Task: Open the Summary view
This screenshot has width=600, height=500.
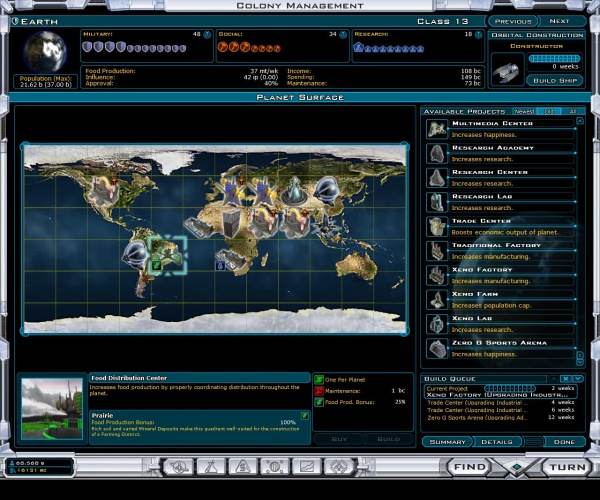Action: [447, 442]
